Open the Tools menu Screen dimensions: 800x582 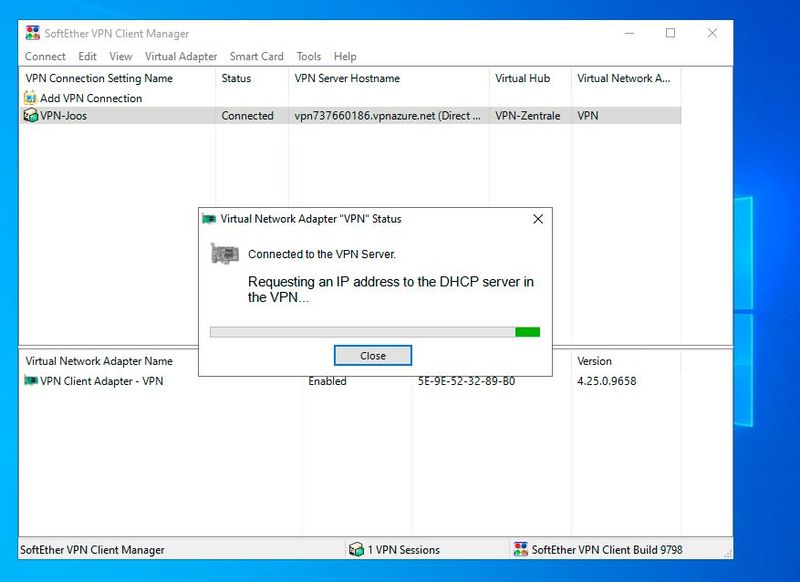pos(309,56)
